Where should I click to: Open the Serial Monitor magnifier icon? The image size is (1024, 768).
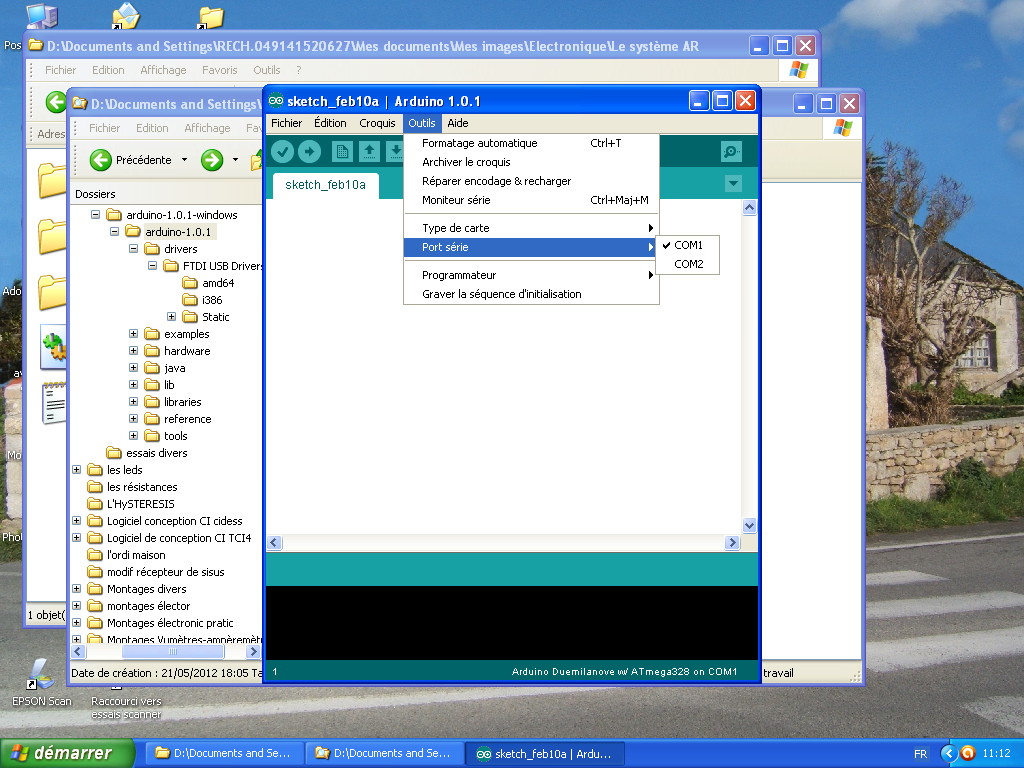(731, 151)
